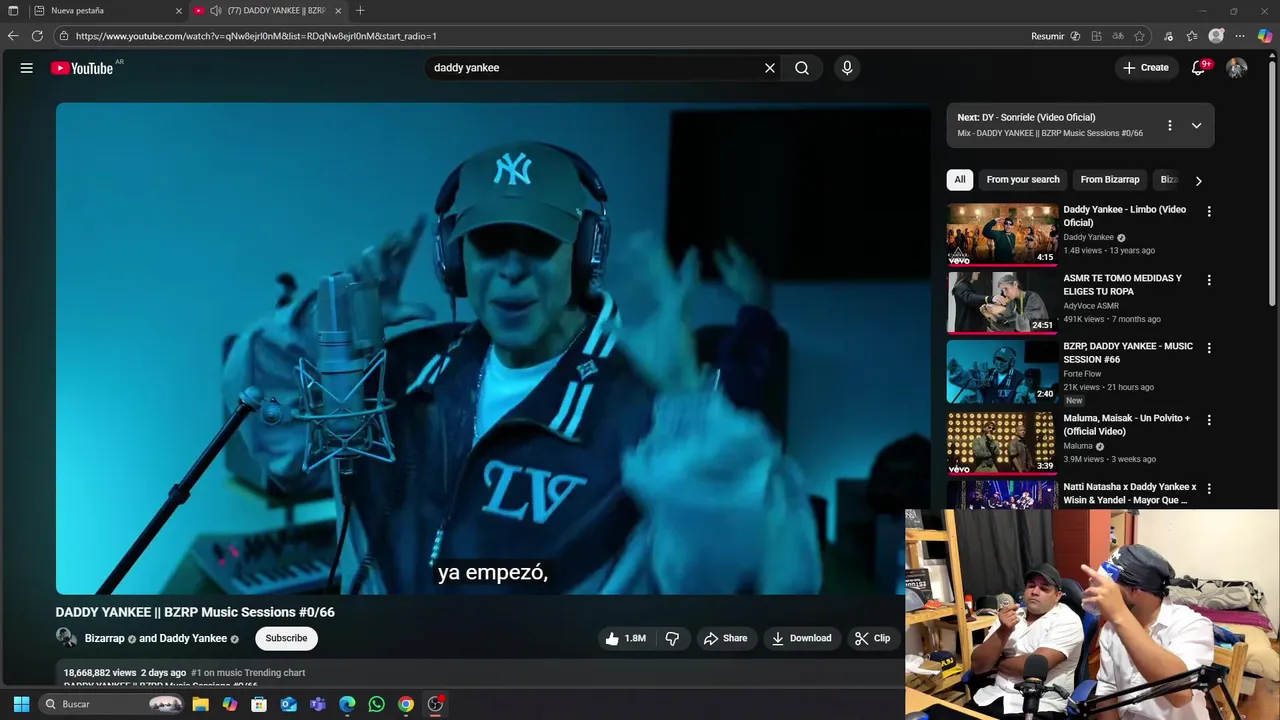Close the Nueva pestaña tab

pyautogui.click(x=179, y=11)
